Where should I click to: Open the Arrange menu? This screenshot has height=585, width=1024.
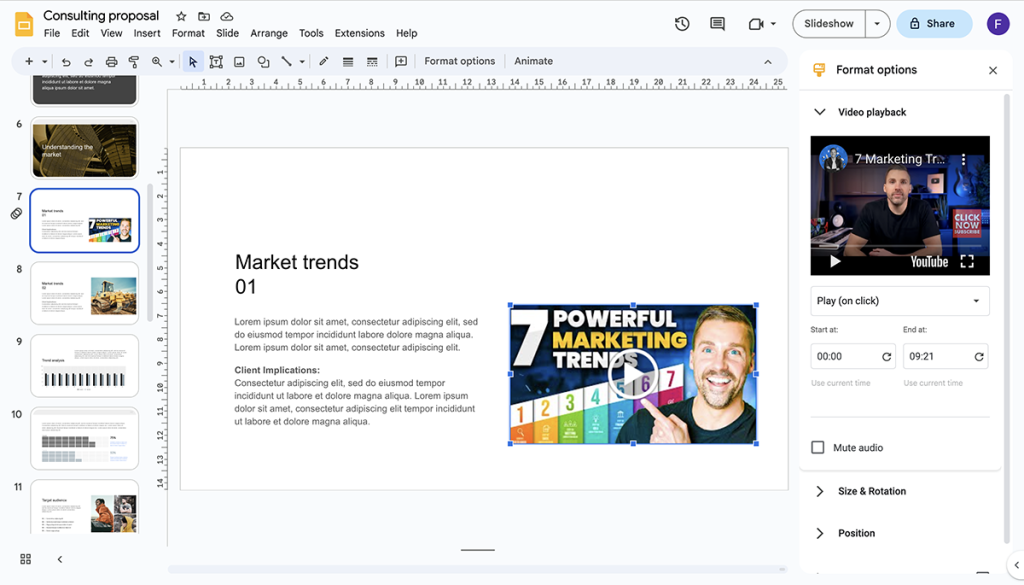point(268,33)
